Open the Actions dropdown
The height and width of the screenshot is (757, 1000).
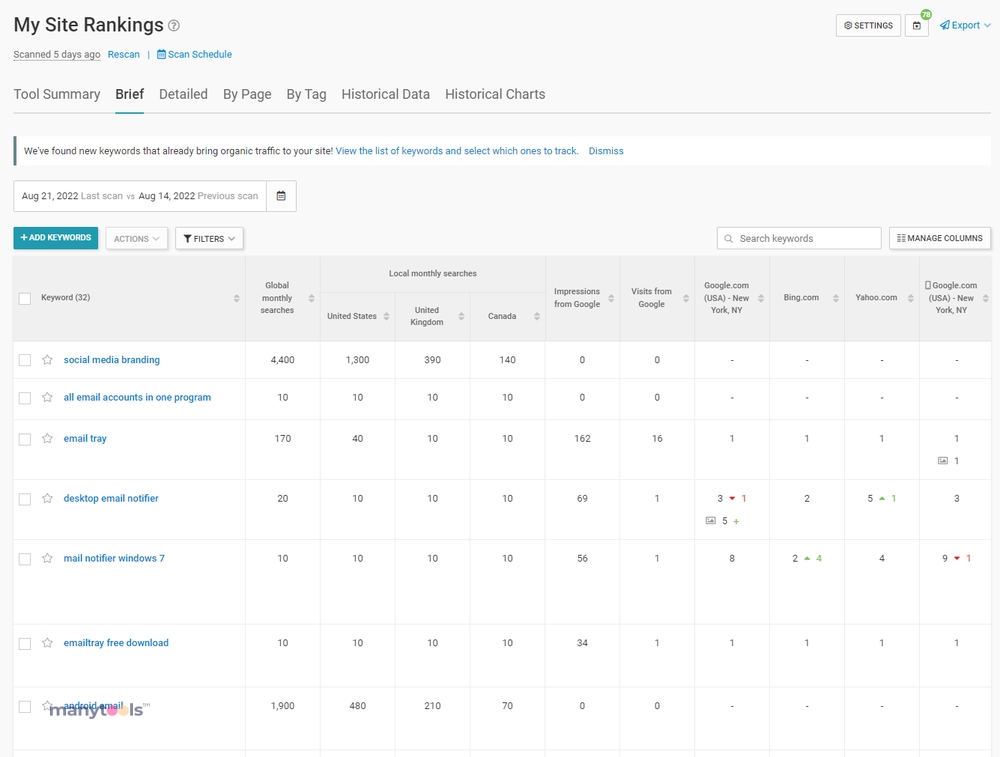[x=136, y=239]
